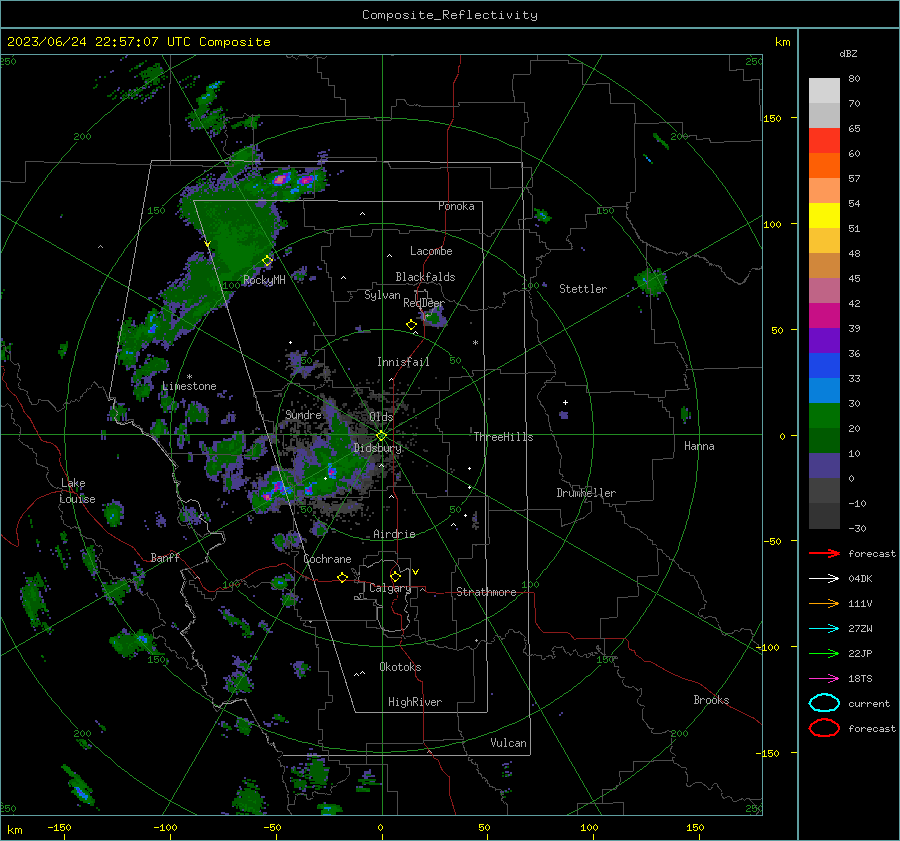Viewport: 900px width, 841px height.
Task: Click the cyan current ellipse legend icon
Action: tap(824, 703)
